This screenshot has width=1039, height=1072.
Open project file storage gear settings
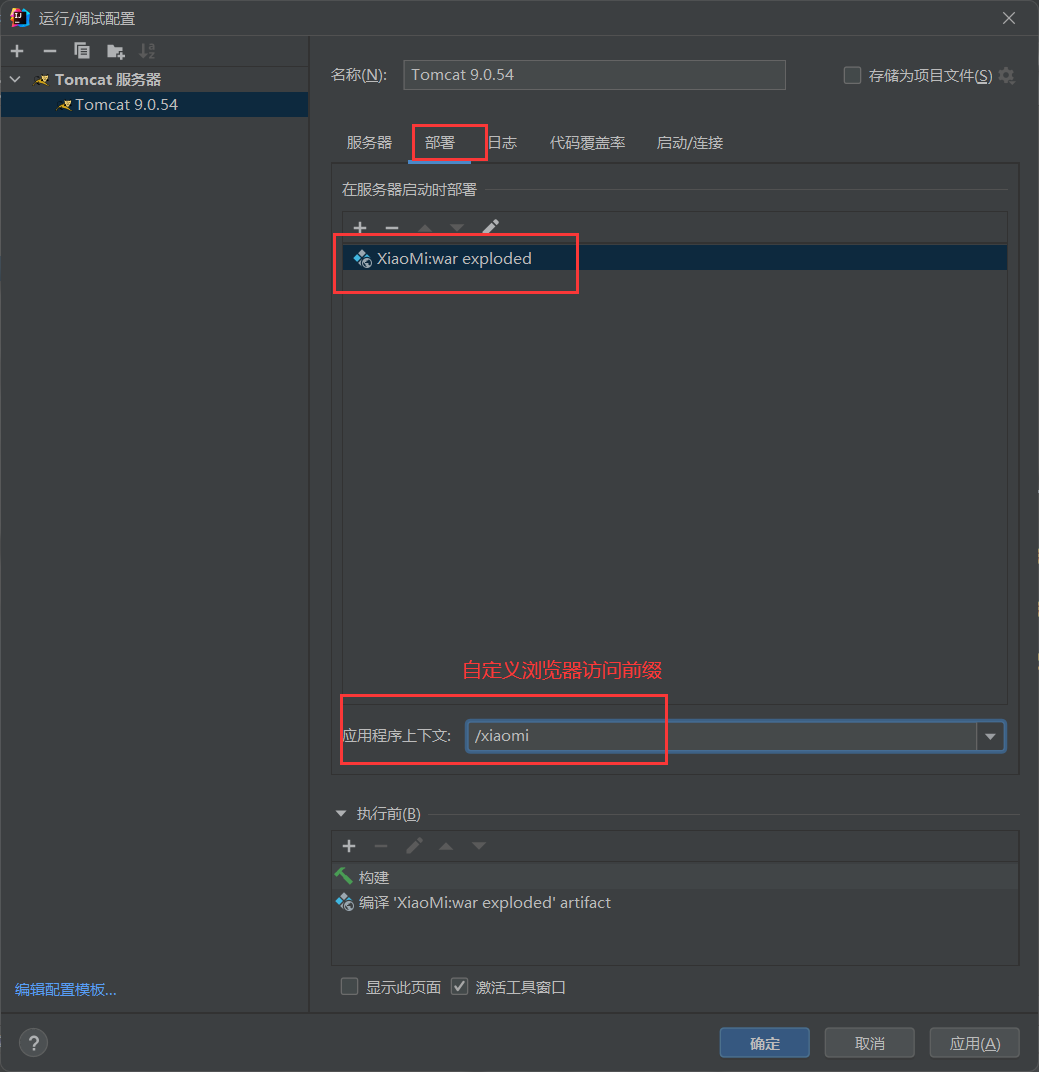(1007, 75)
